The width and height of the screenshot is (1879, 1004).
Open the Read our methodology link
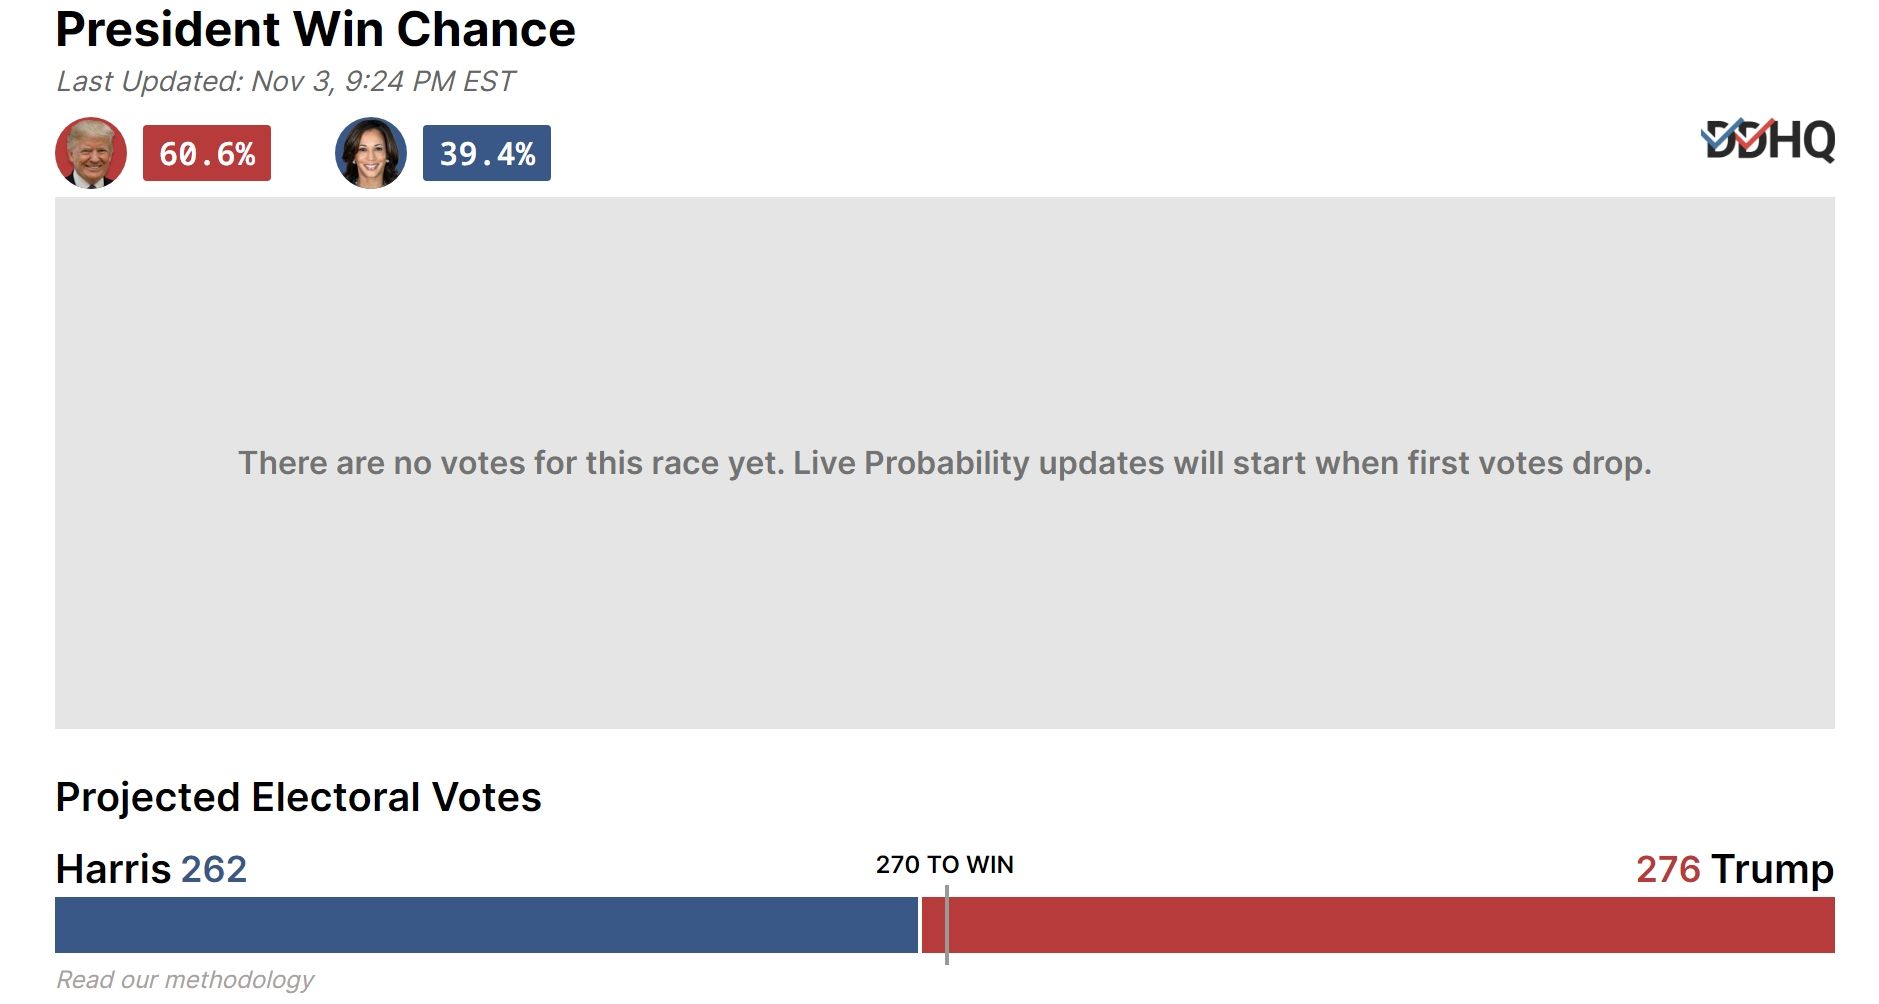tap(185, 979)
